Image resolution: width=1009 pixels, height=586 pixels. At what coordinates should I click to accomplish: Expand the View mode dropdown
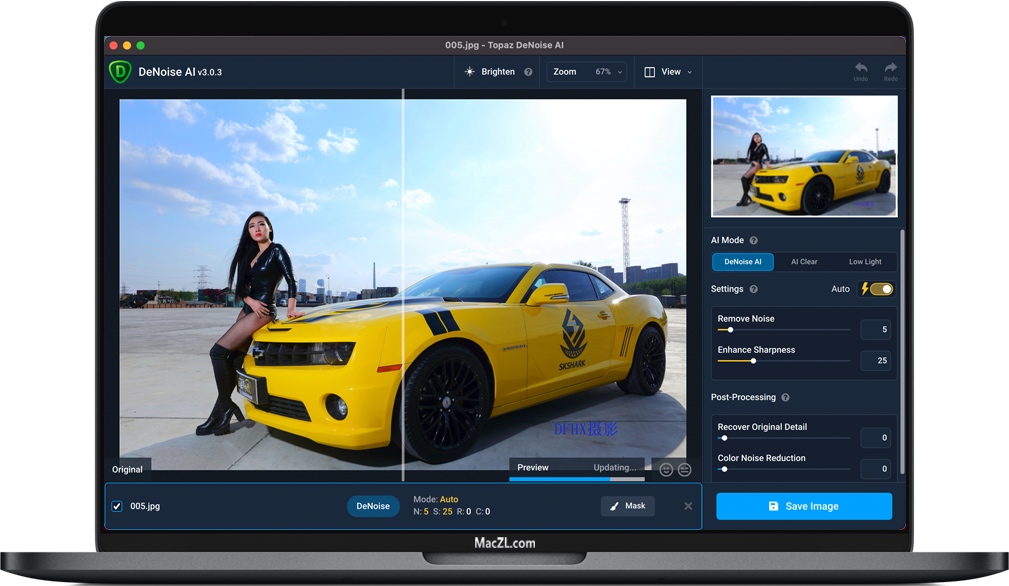pyautogui.click(x=669, y=72)
